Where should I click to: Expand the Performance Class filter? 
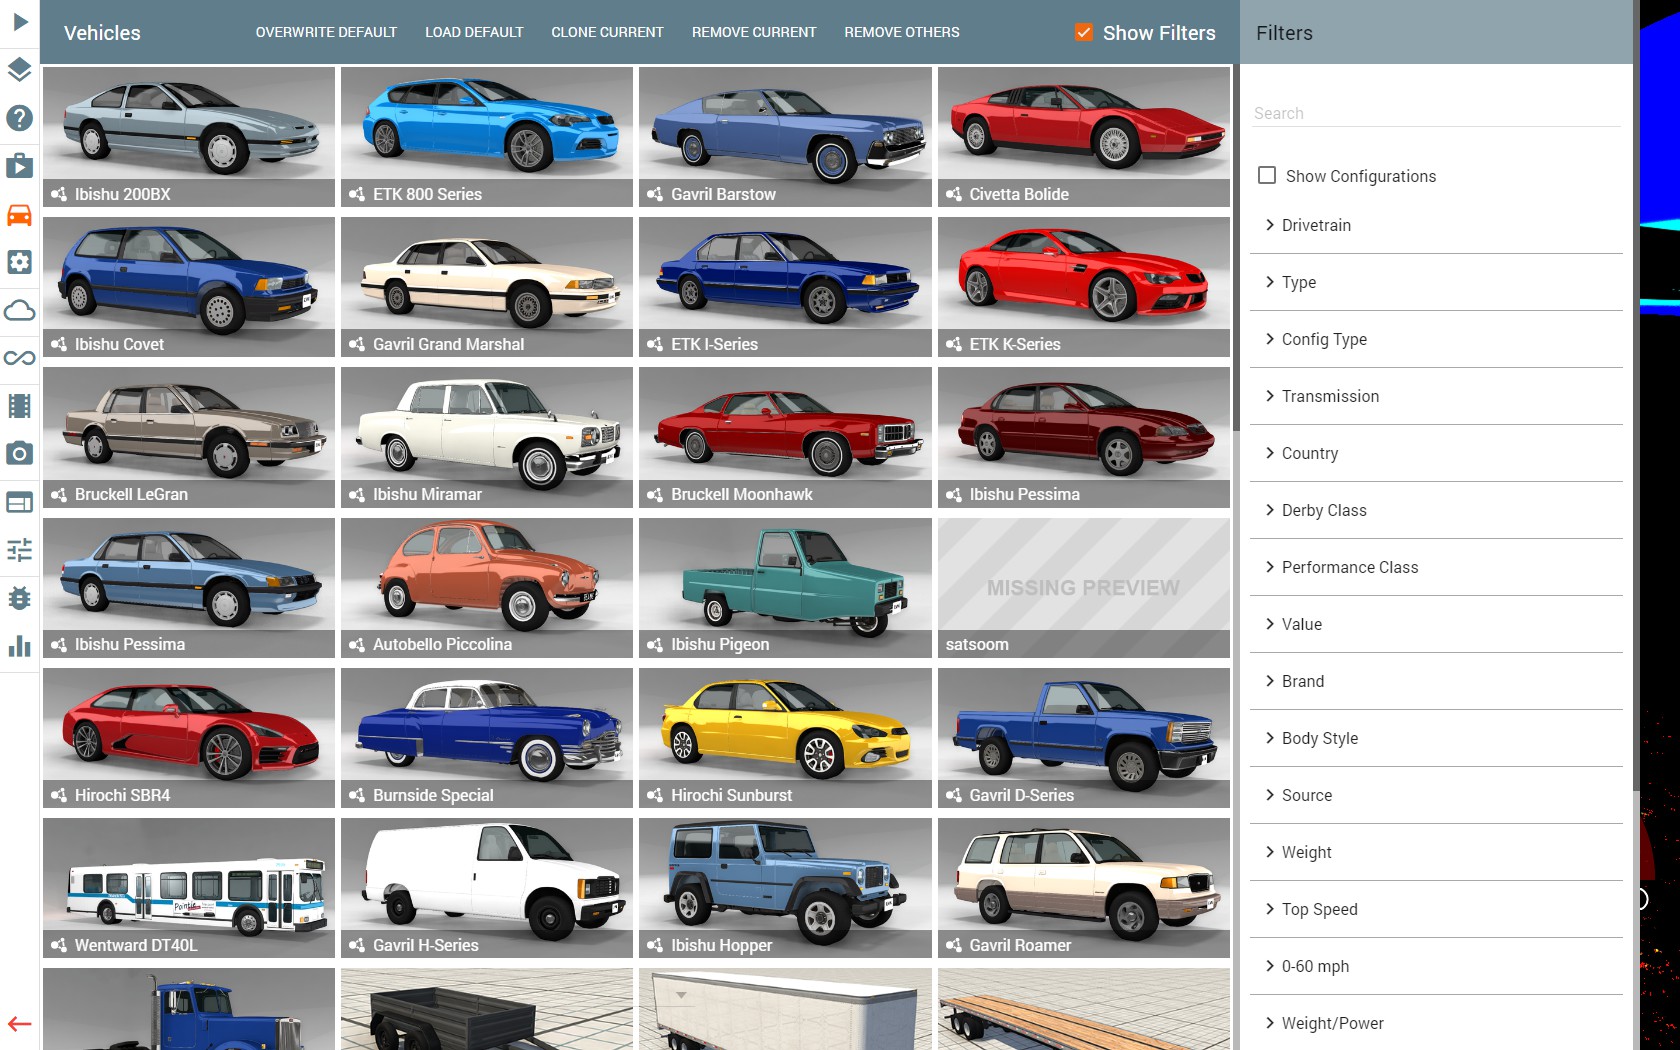point(1436,567)
